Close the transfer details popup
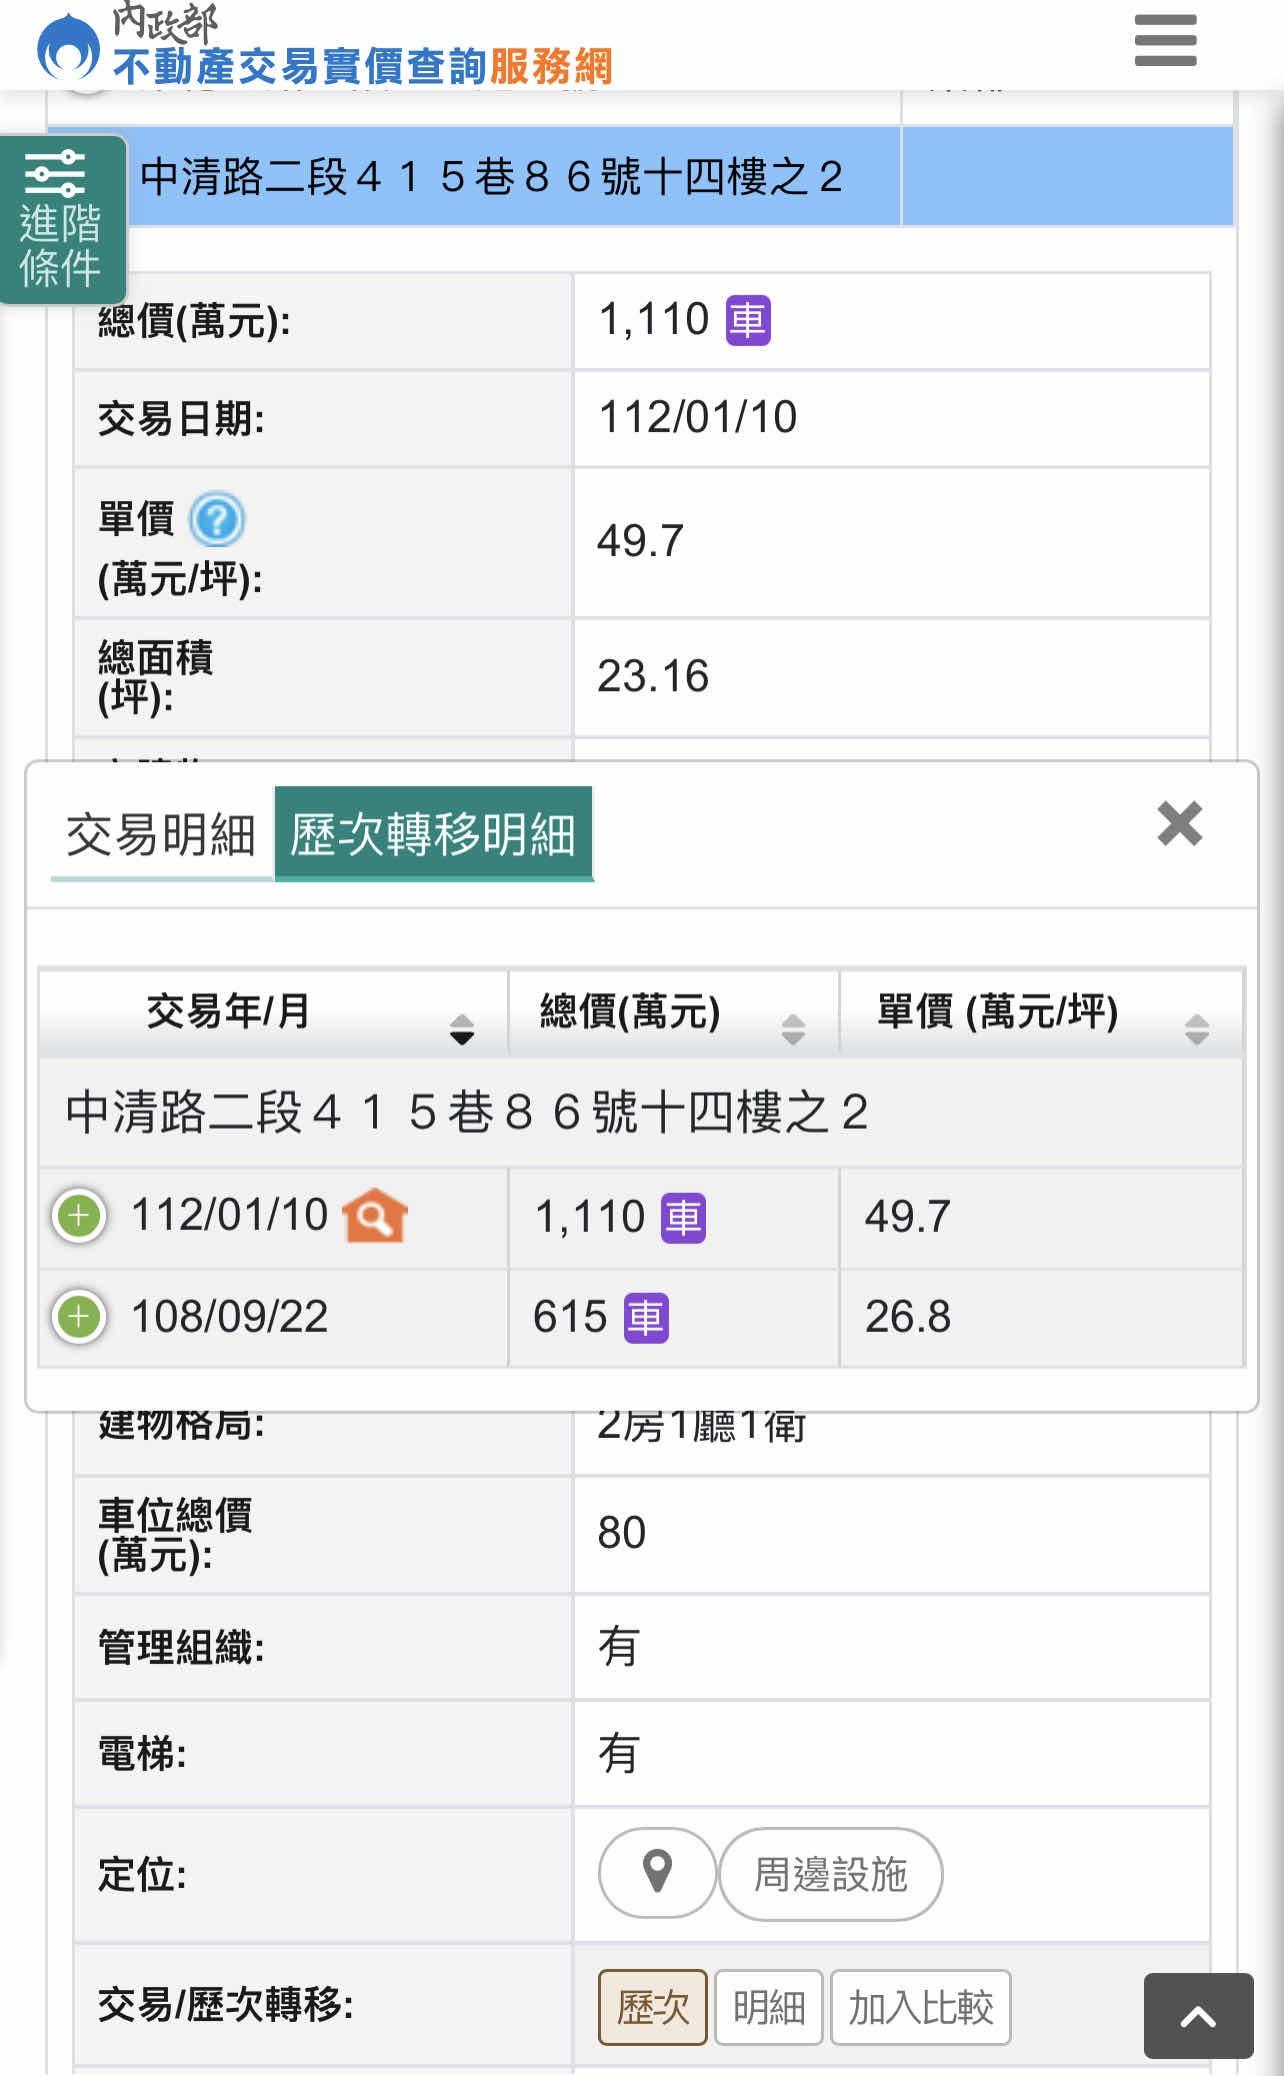Viewport: 1284px width, 2076px height. click(1179, 824)
